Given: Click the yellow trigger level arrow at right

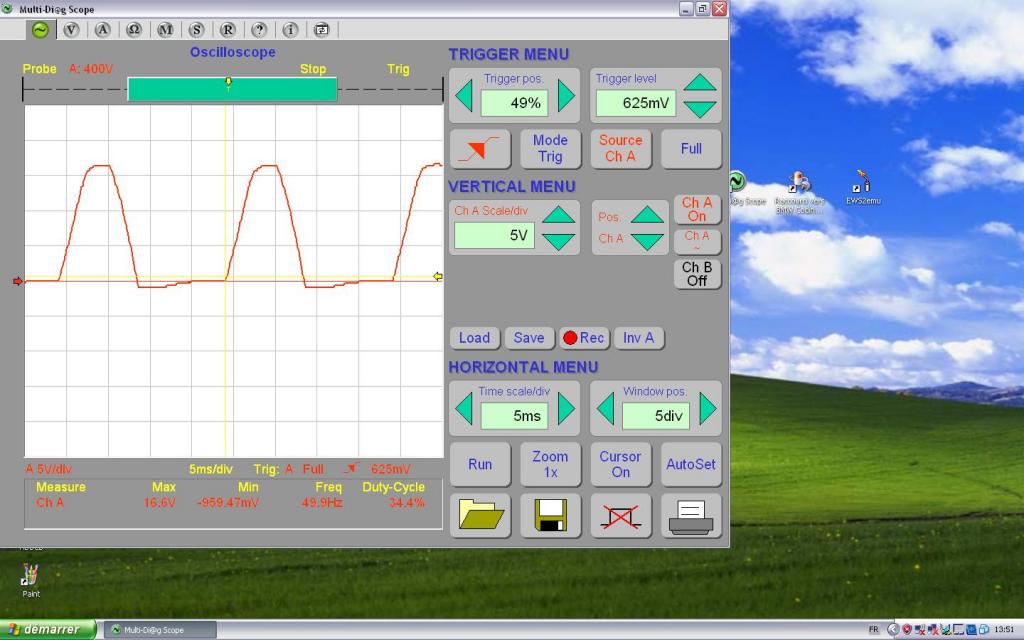Looking at the screenshot, I should [x=438, y=277].
